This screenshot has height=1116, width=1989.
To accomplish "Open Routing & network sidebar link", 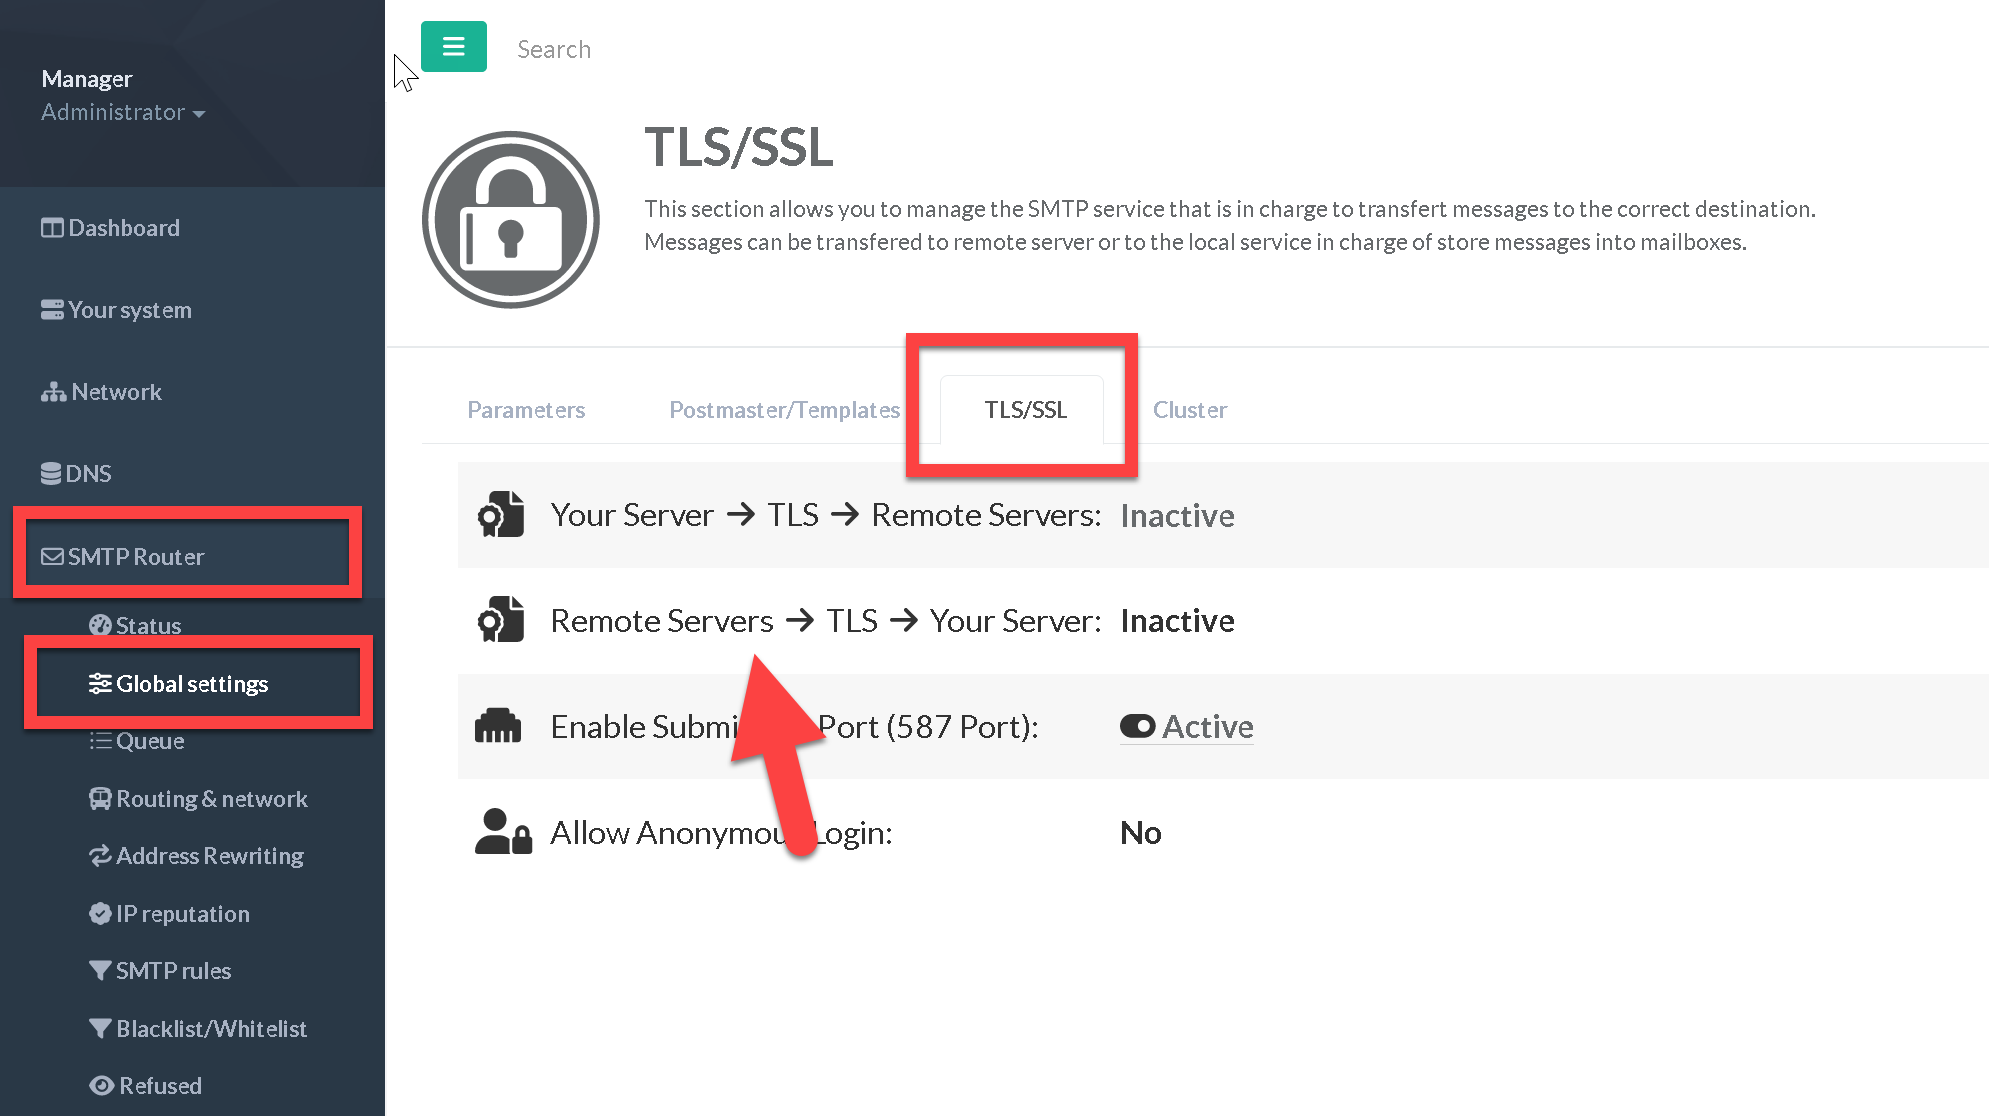I will pos(211,799).
